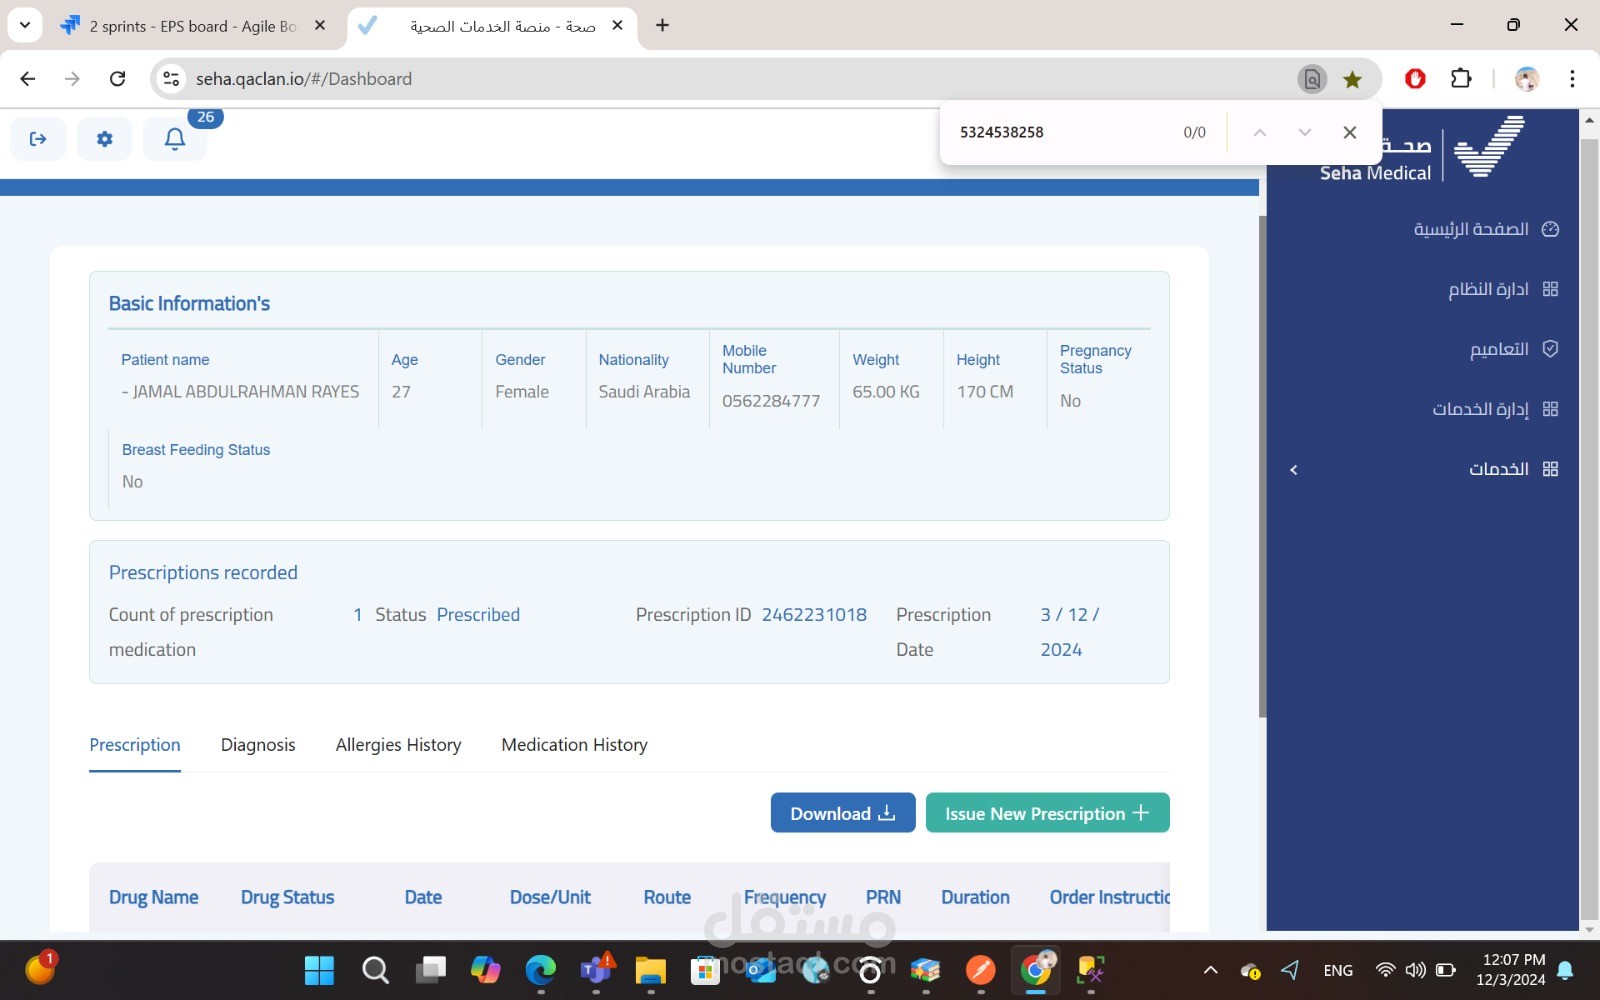Select the Medication History tab

[x=574, y=745]
